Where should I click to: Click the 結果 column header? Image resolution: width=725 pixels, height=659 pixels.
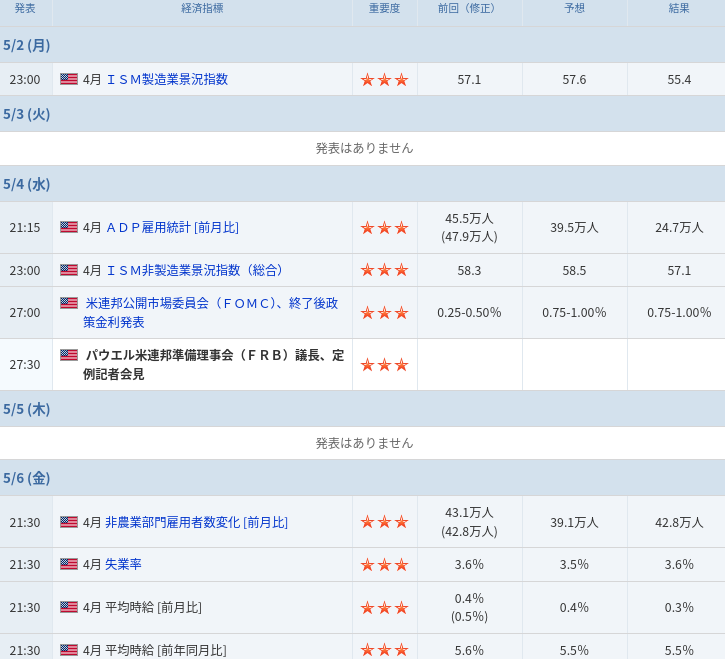tap(679, 8)
